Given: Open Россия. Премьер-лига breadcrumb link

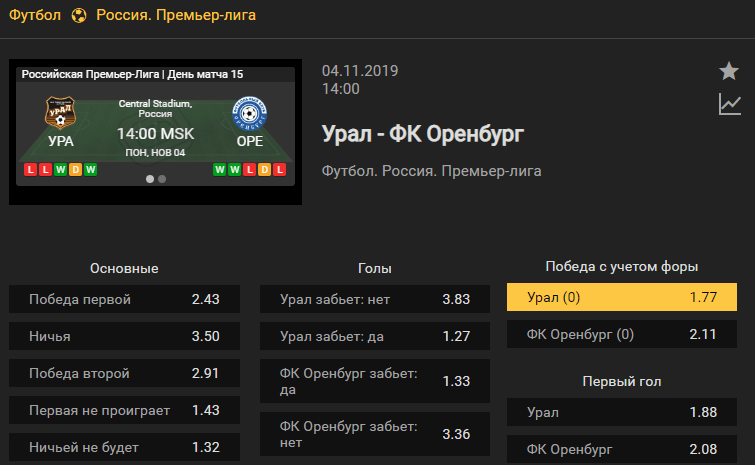Looking at the screenshot, I should [x=176, y=15].
